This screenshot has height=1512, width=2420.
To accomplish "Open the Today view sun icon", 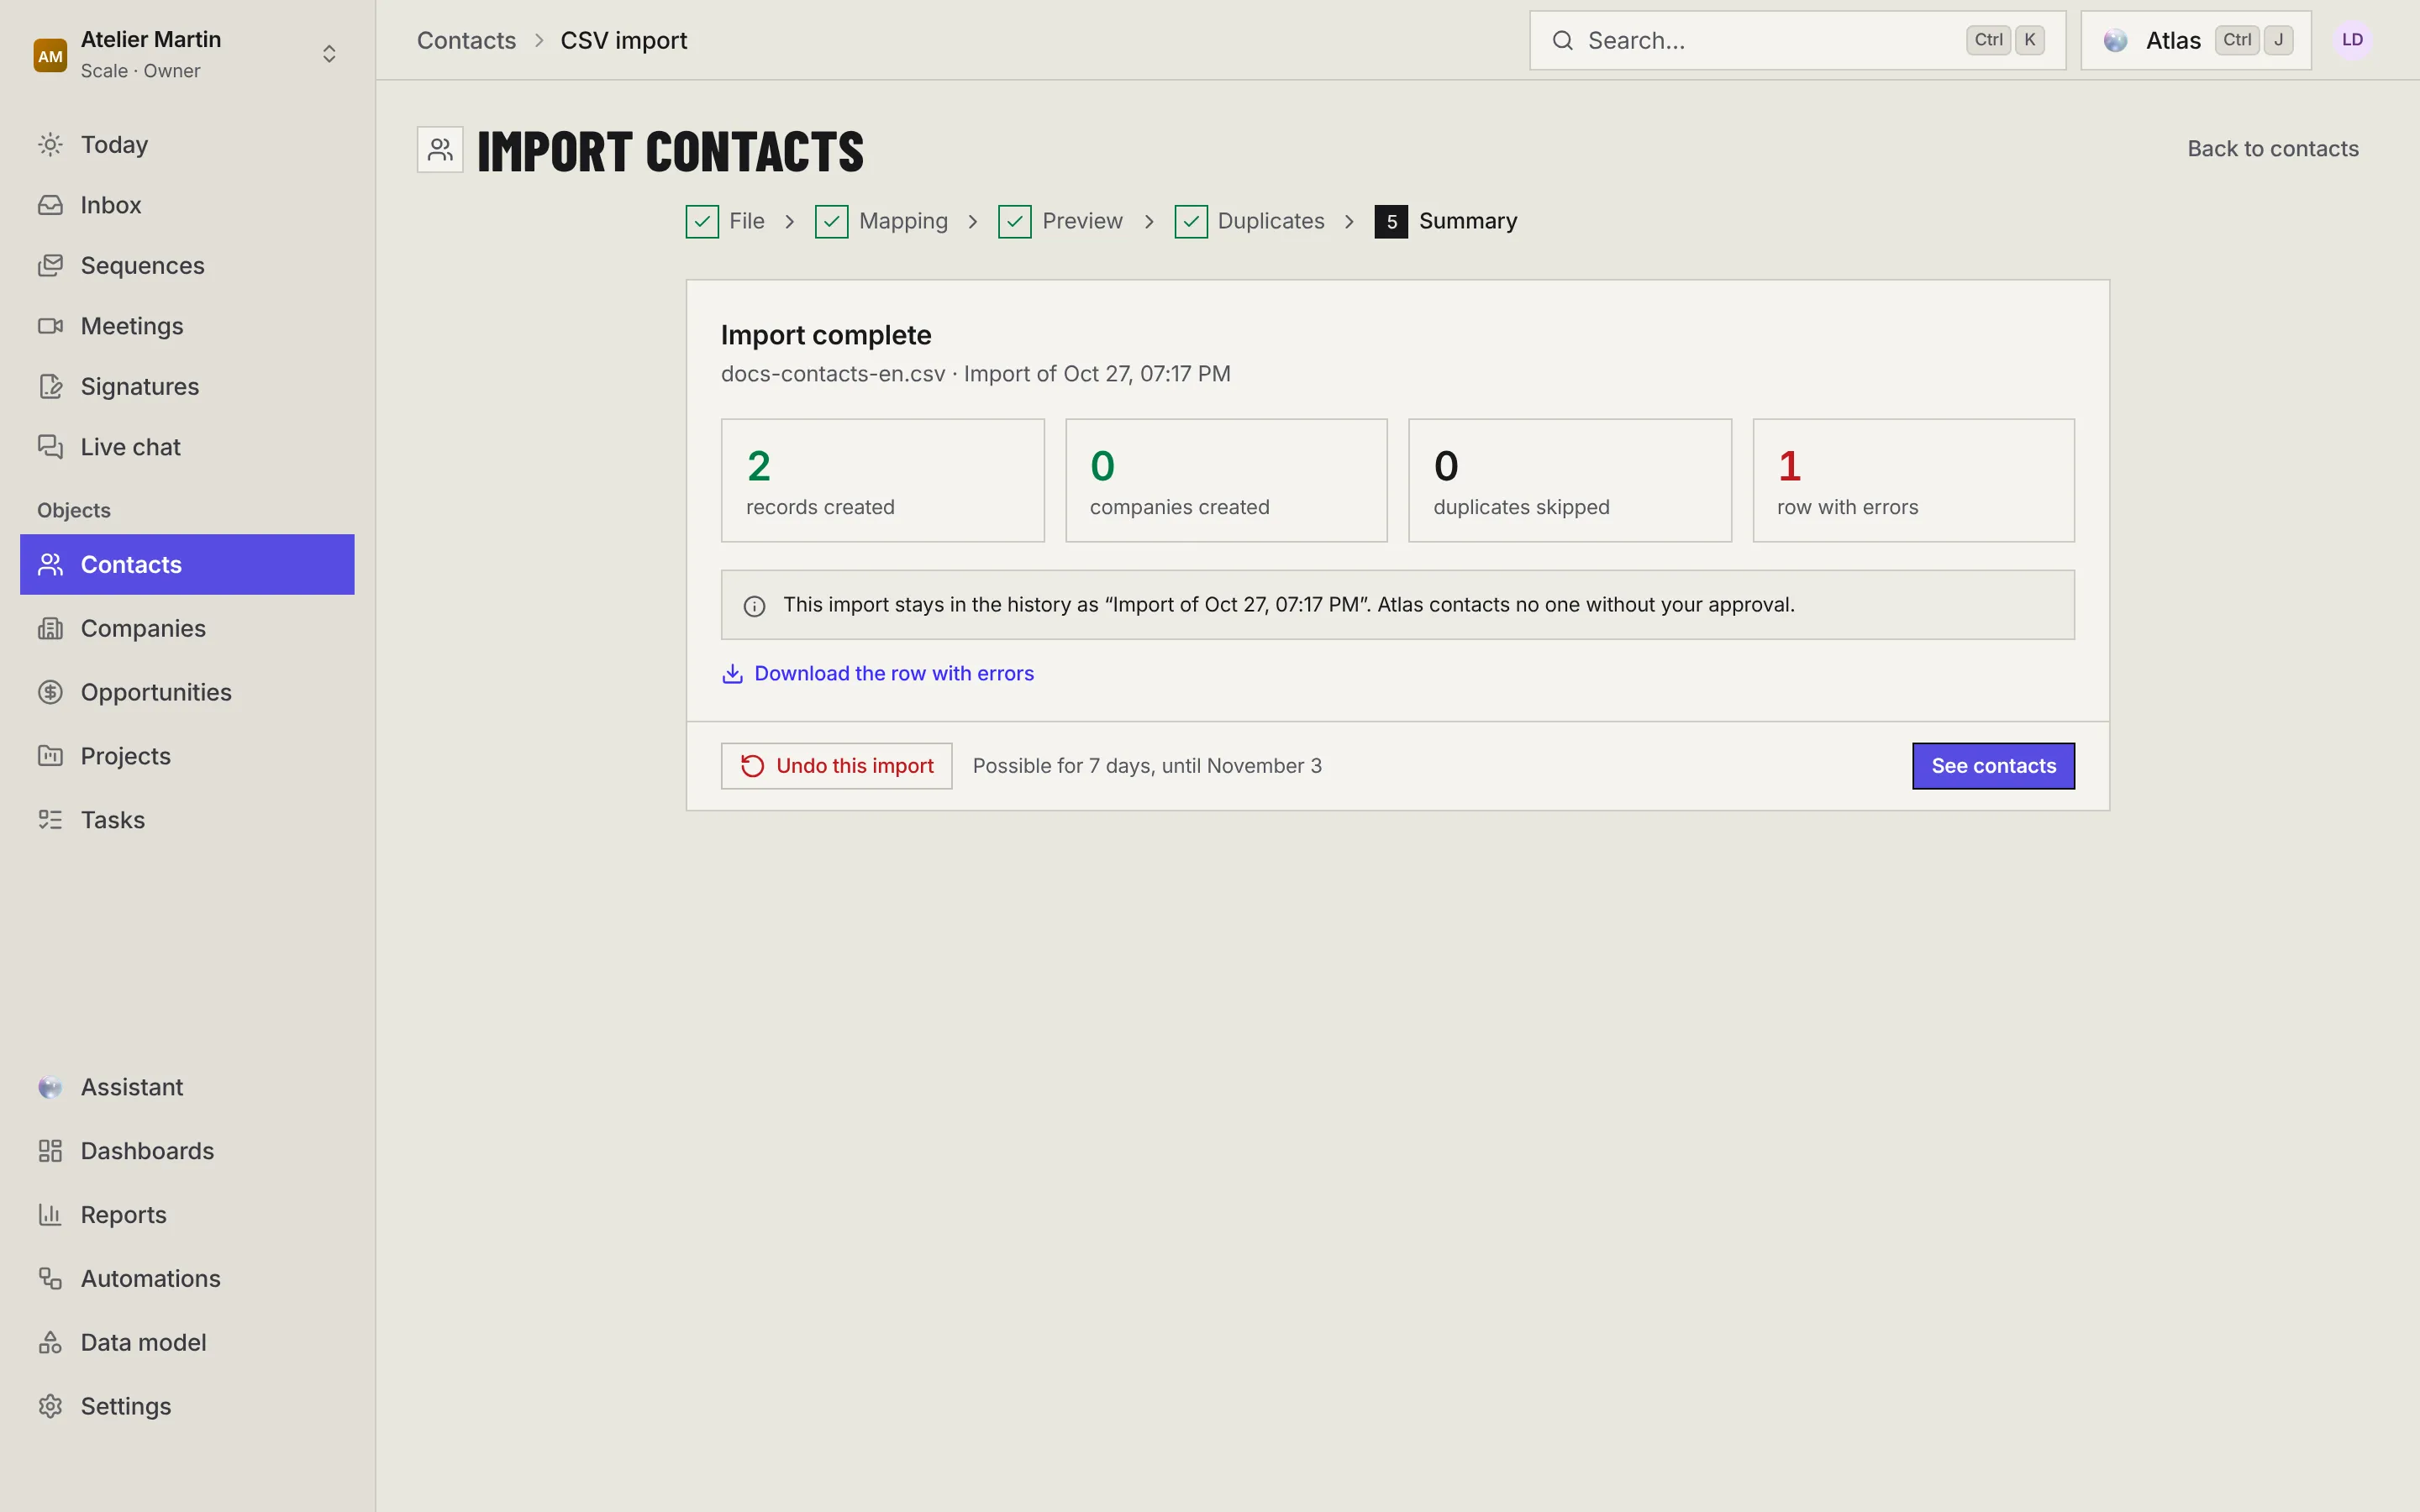I will point(50,145).
